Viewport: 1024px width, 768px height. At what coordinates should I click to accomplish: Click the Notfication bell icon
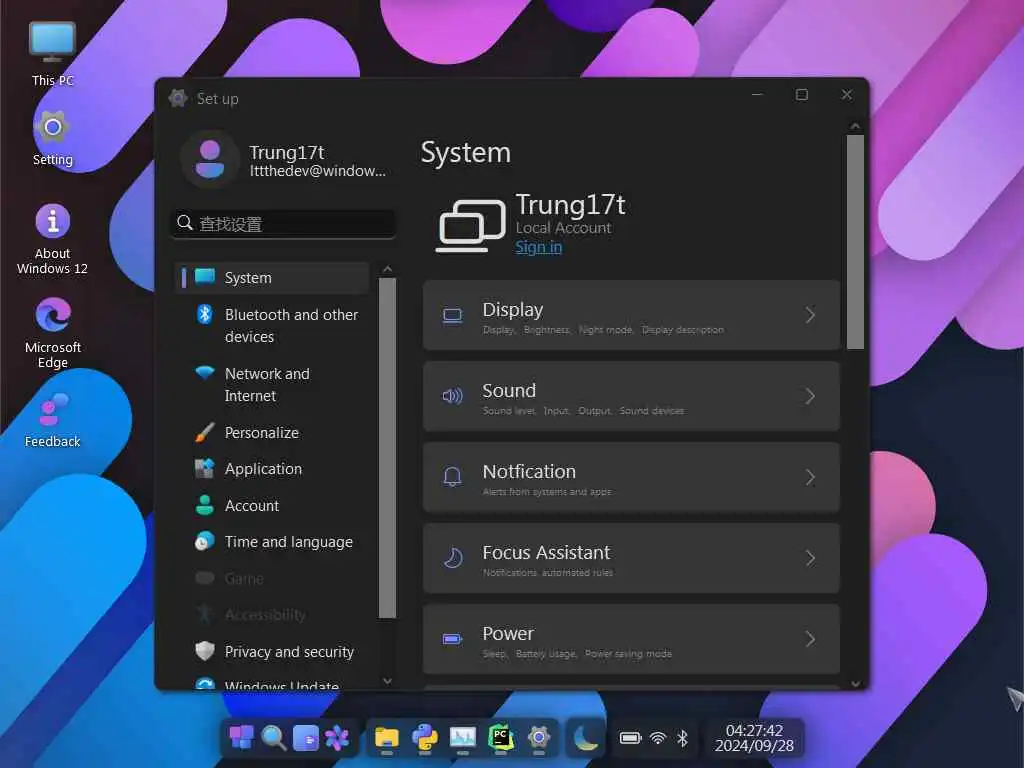click(x=453, y=477)
